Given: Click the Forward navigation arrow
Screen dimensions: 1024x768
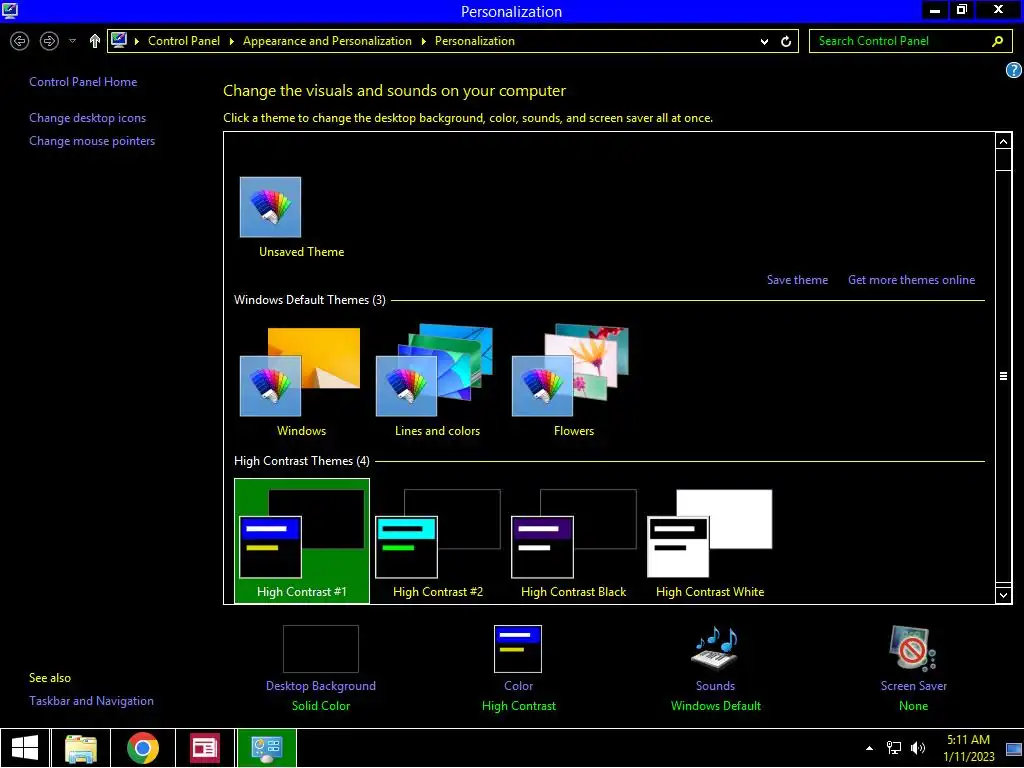Looking at the screenshot, I should tap(49, 41).
